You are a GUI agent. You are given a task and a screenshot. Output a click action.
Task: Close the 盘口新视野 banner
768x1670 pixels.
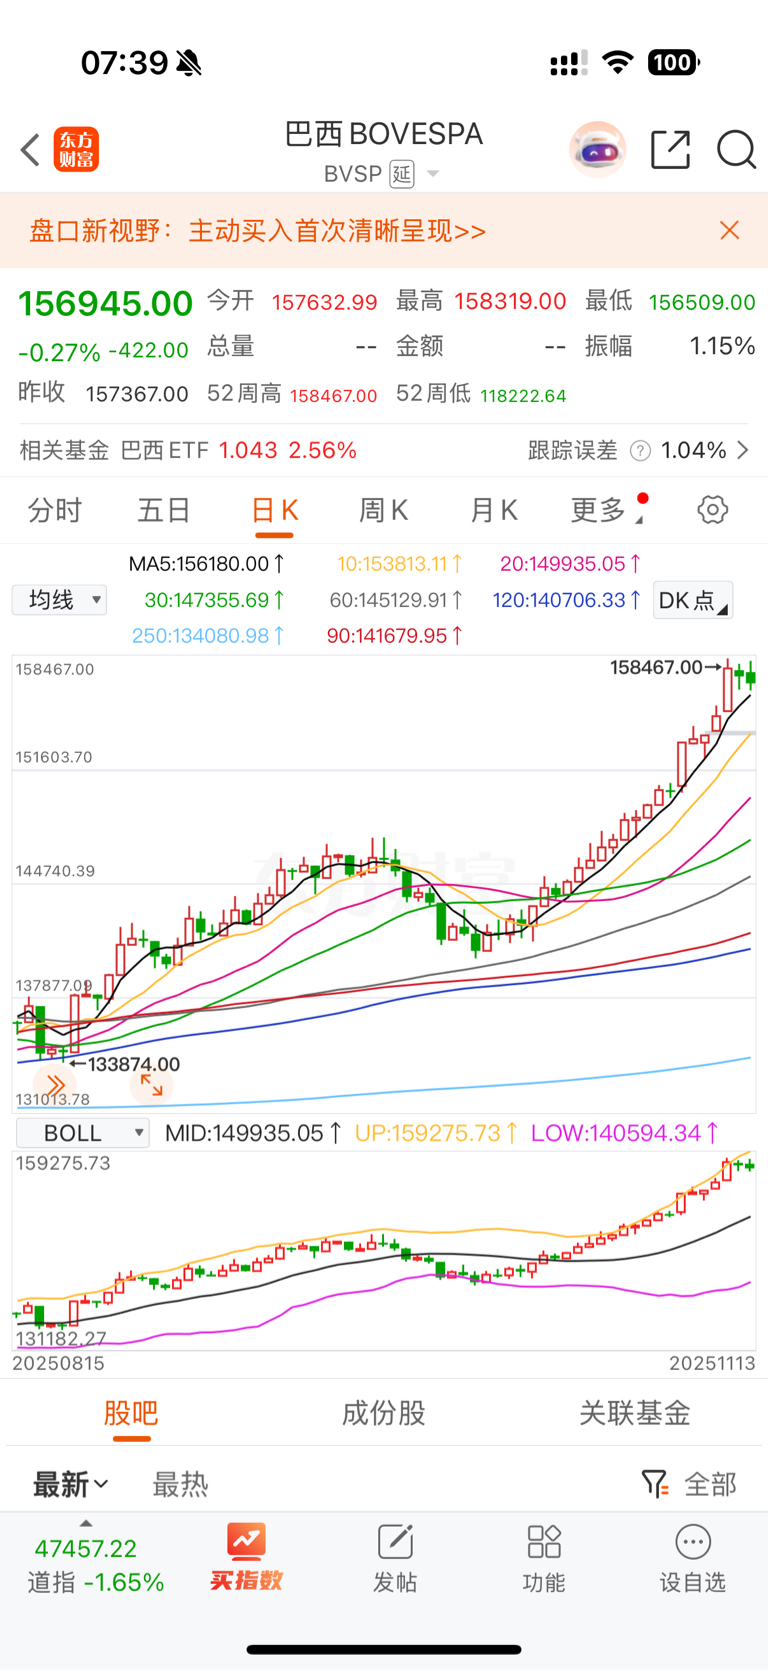(730, 231)
